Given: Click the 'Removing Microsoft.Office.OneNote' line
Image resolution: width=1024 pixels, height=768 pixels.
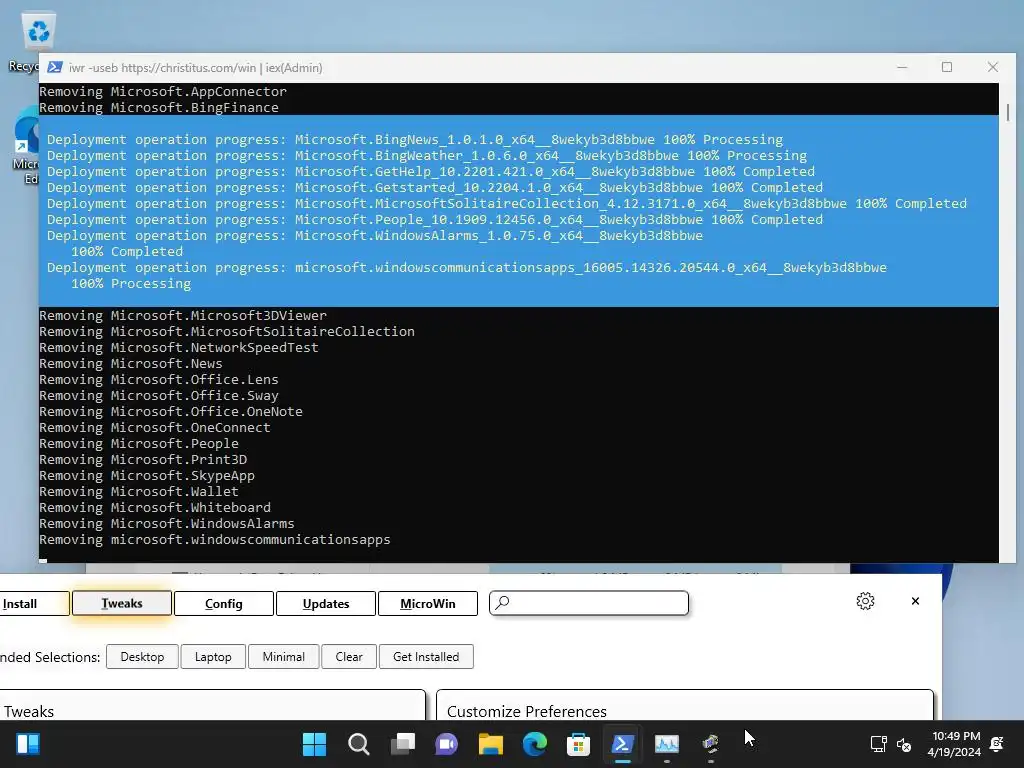Looking at the screenshot, I should click(170, 411).
